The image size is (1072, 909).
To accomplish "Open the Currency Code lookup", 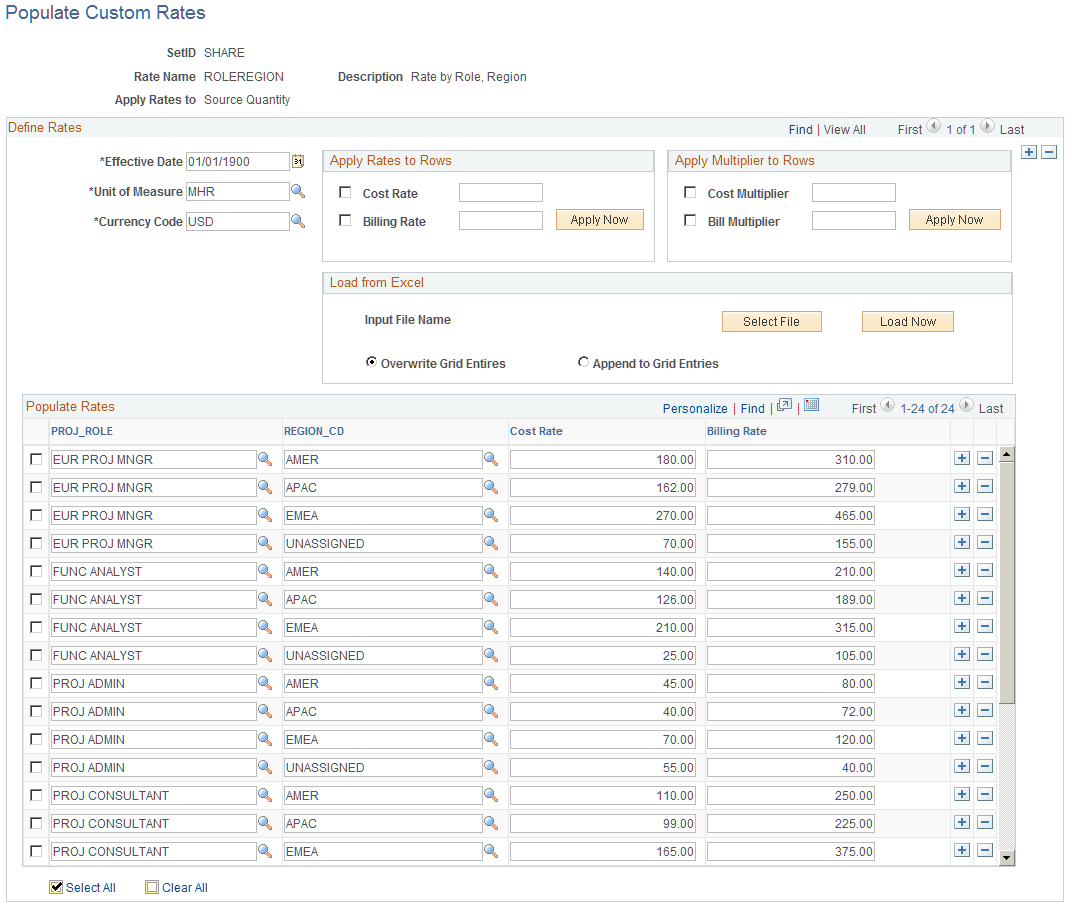I will tap(298, 221).
